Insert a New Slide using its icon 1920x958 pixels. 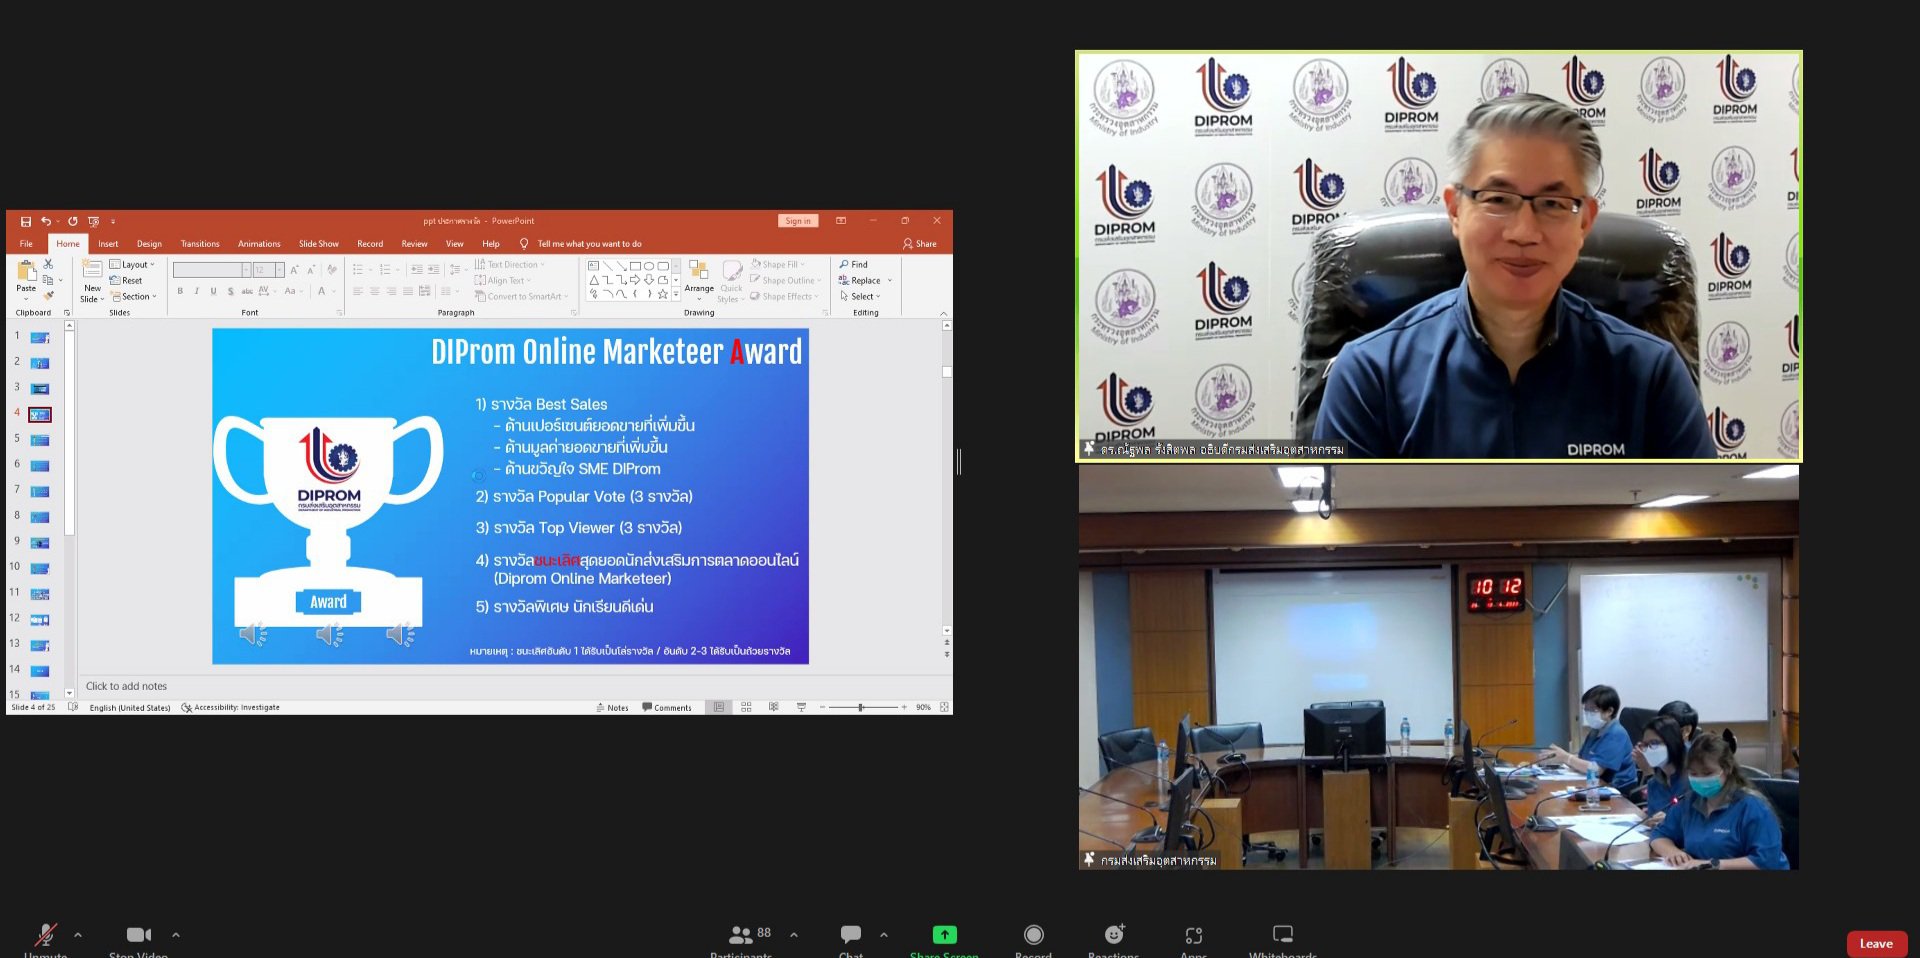tap(92, 269)
